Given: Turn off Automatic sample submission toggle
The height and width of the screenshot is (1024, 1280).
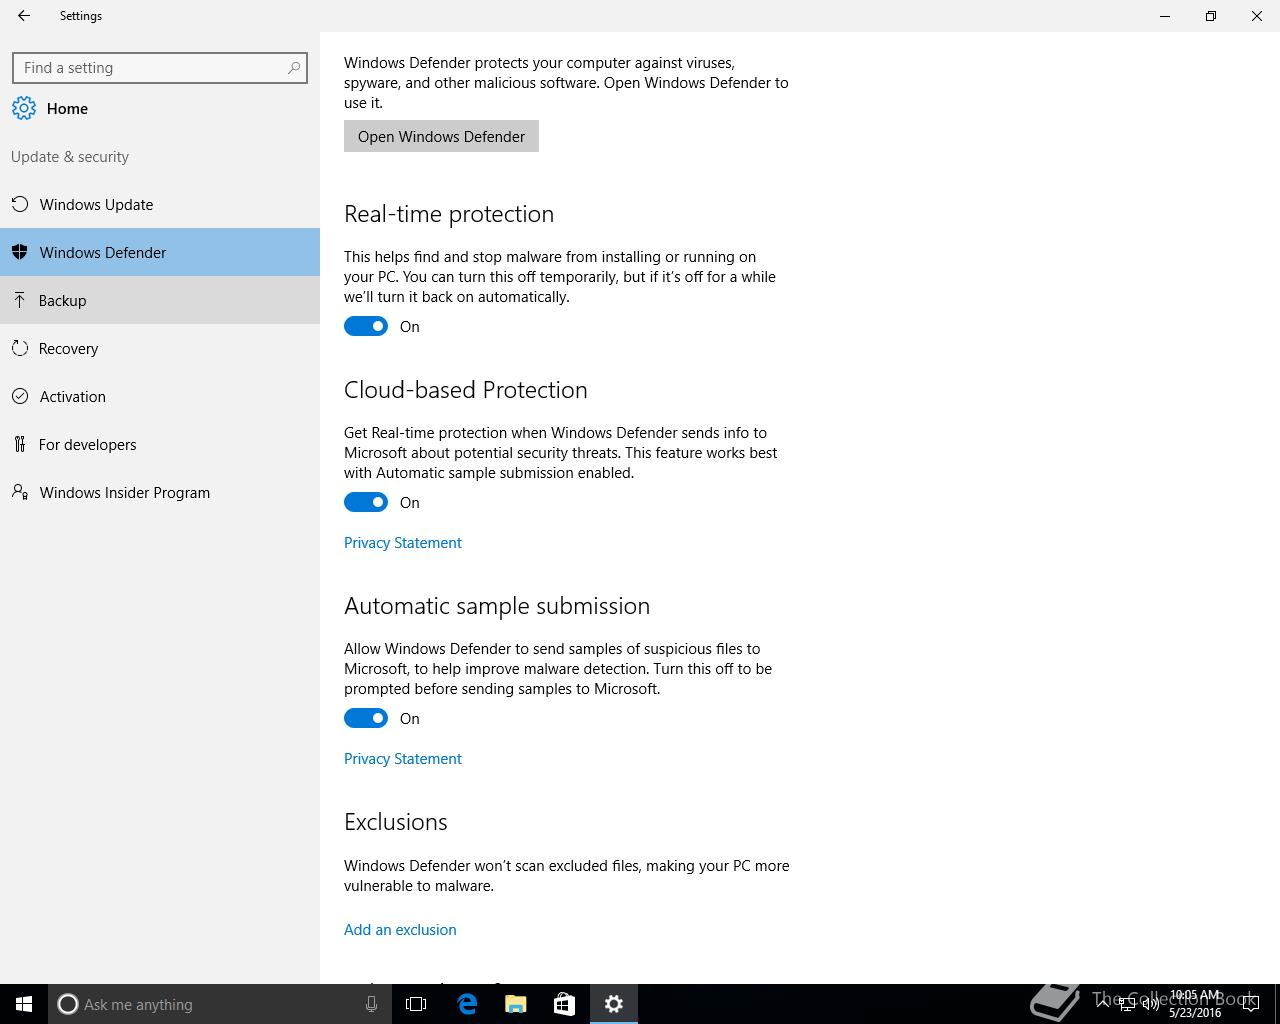Looking at the screenshot, I should click(x=366, y=718).
